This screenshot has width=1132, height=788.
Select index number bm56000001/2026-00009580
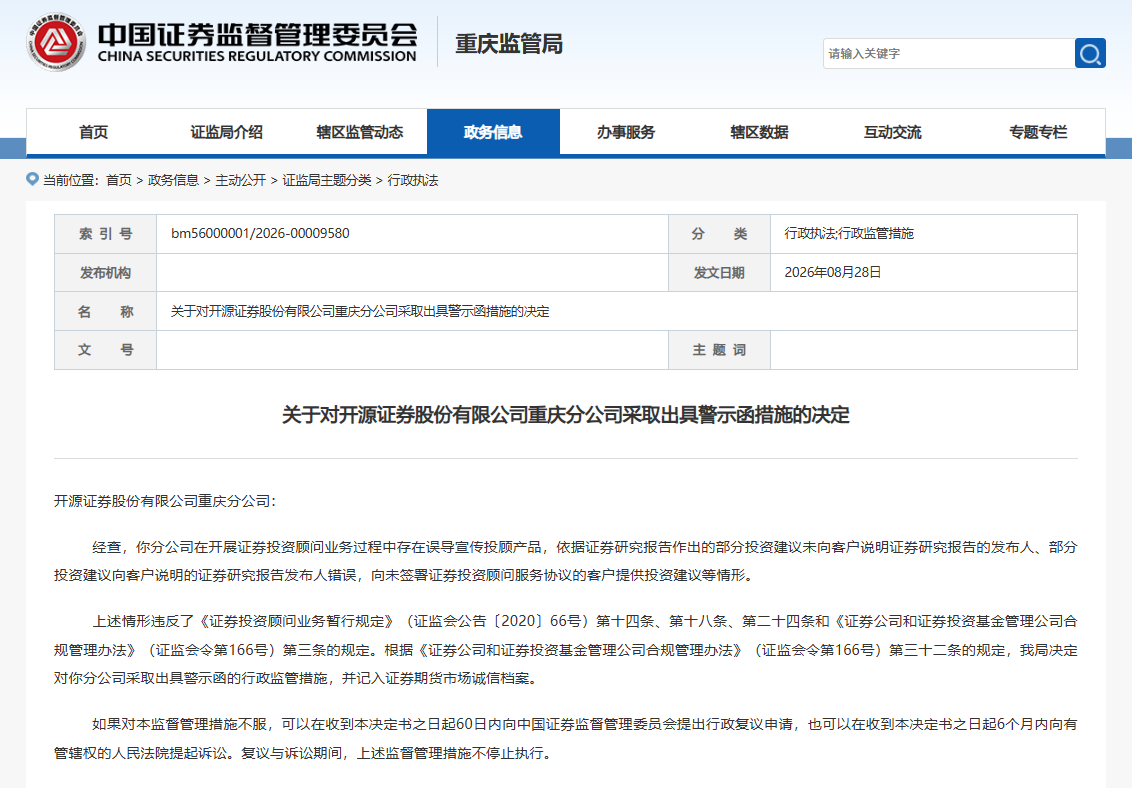260,233
